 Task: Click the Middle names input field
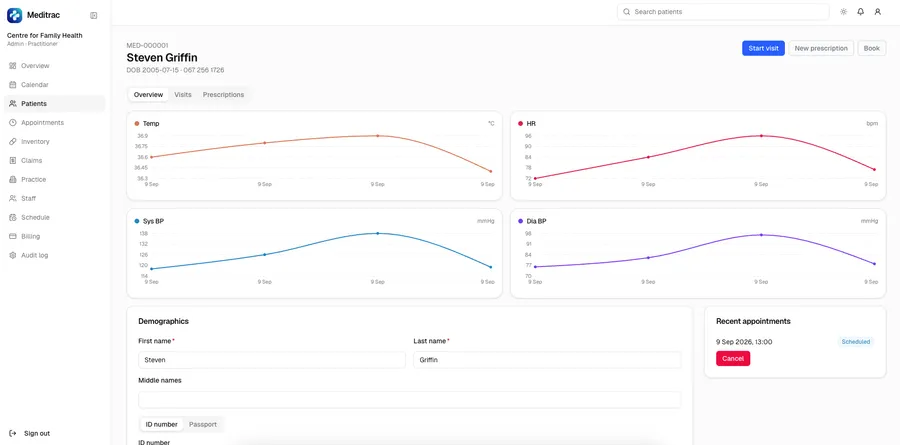410,400
